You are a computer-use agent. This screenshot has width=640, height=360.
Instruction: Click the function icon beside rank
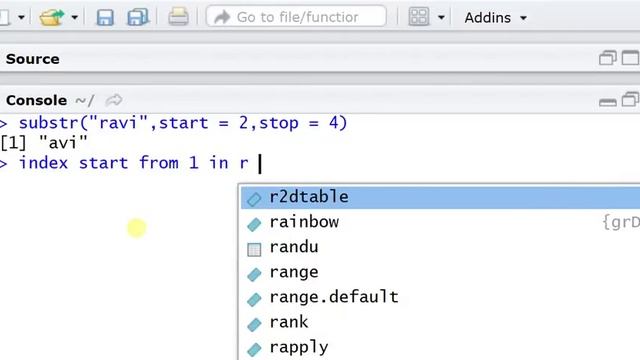tap(254, 324)
